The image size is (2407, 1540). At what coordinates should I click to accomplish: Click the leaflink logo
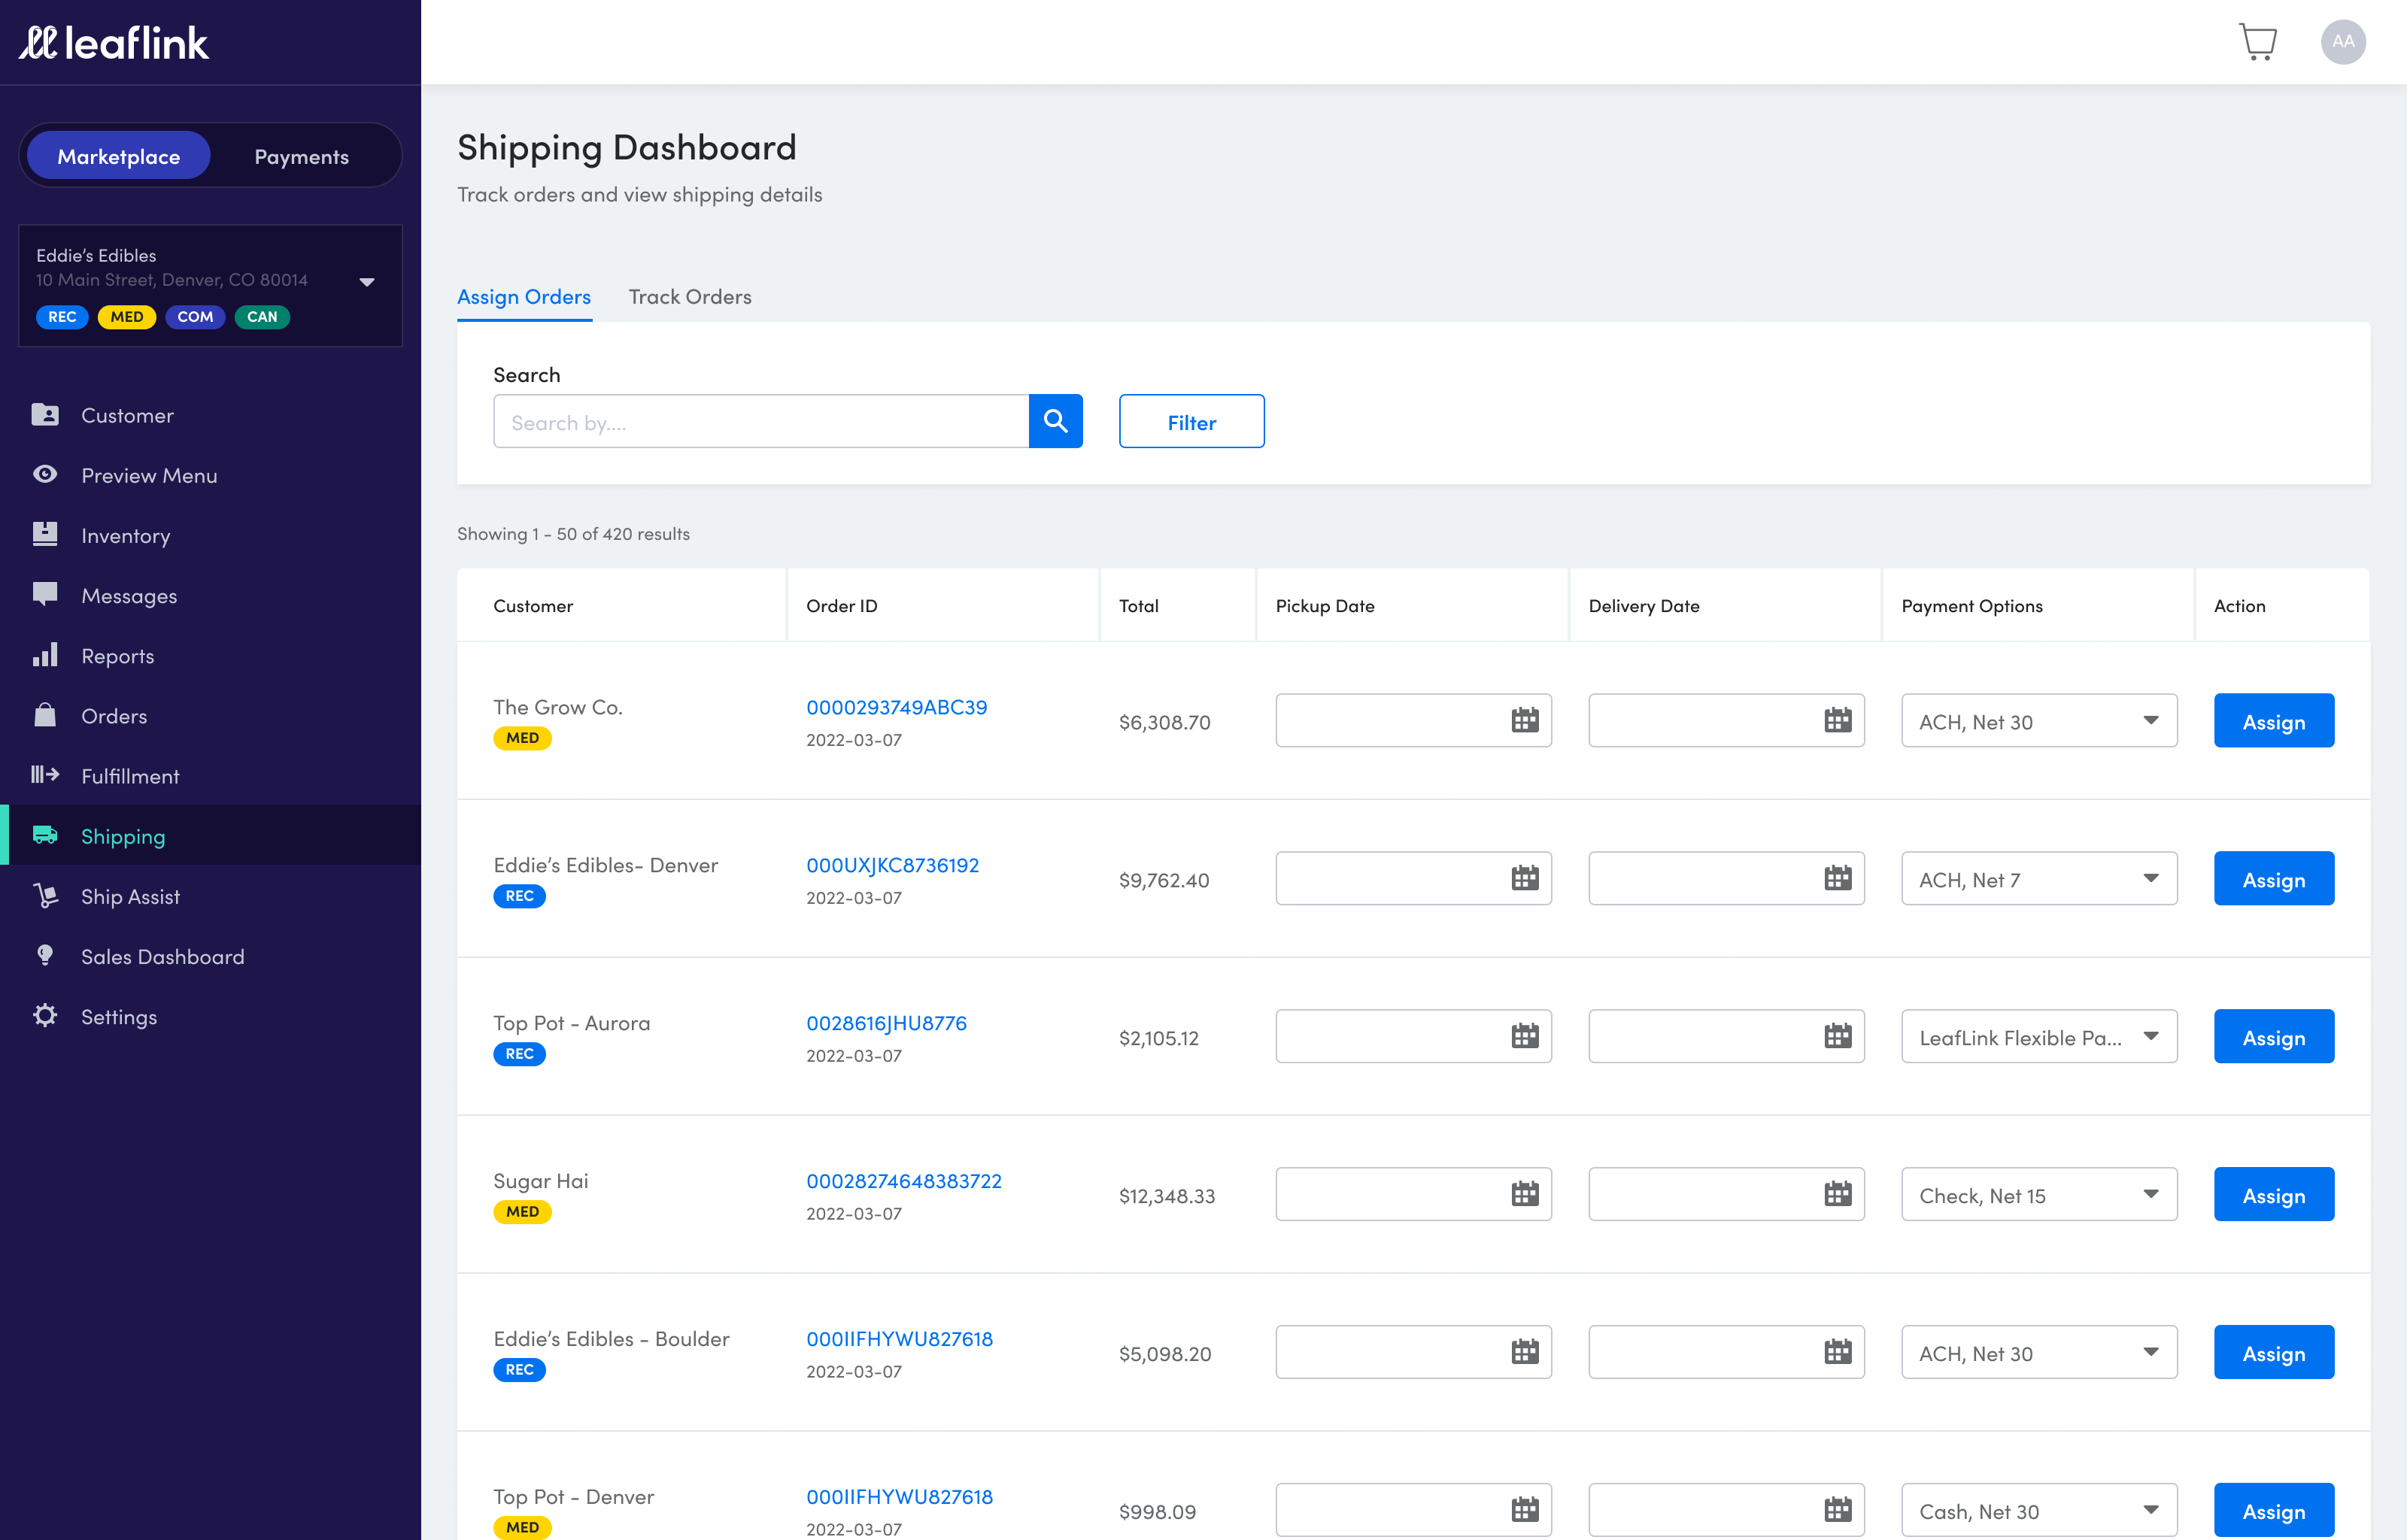coord(114,43)
